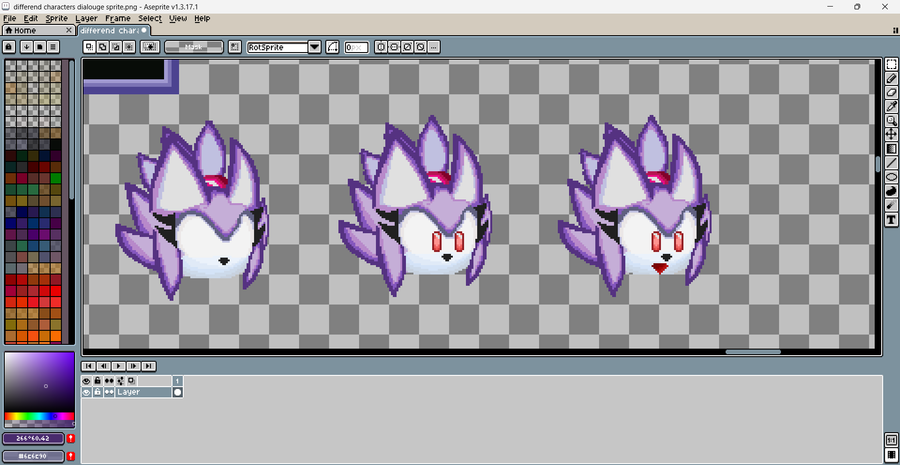Viewport: 900px width, 465px height.
Task: Click the sort and gradients palette icon
Action: pos(26,46)
